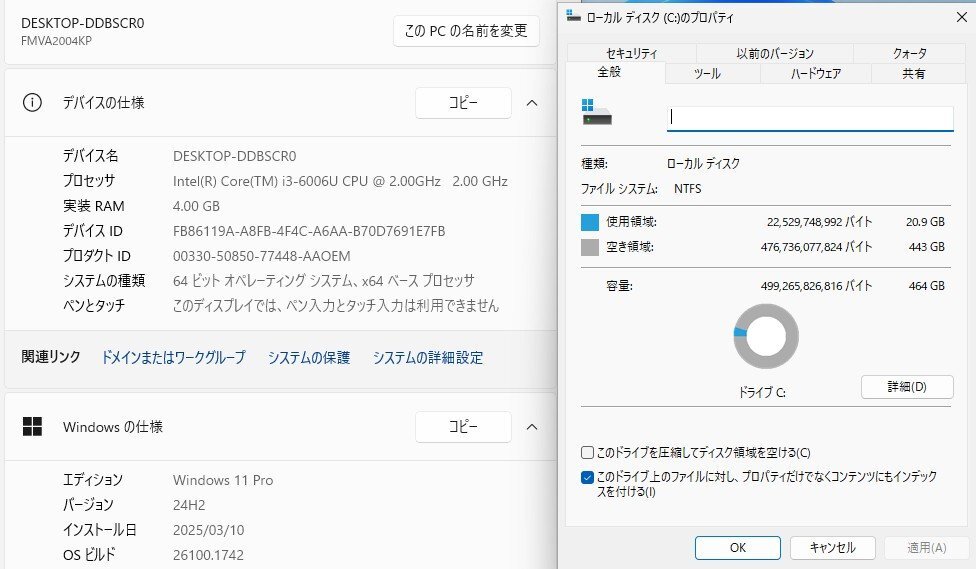Viewport: 976px width, 569px height.
Task: Click the drive icon in the dialog title bar
Action: tap(573, 16)
